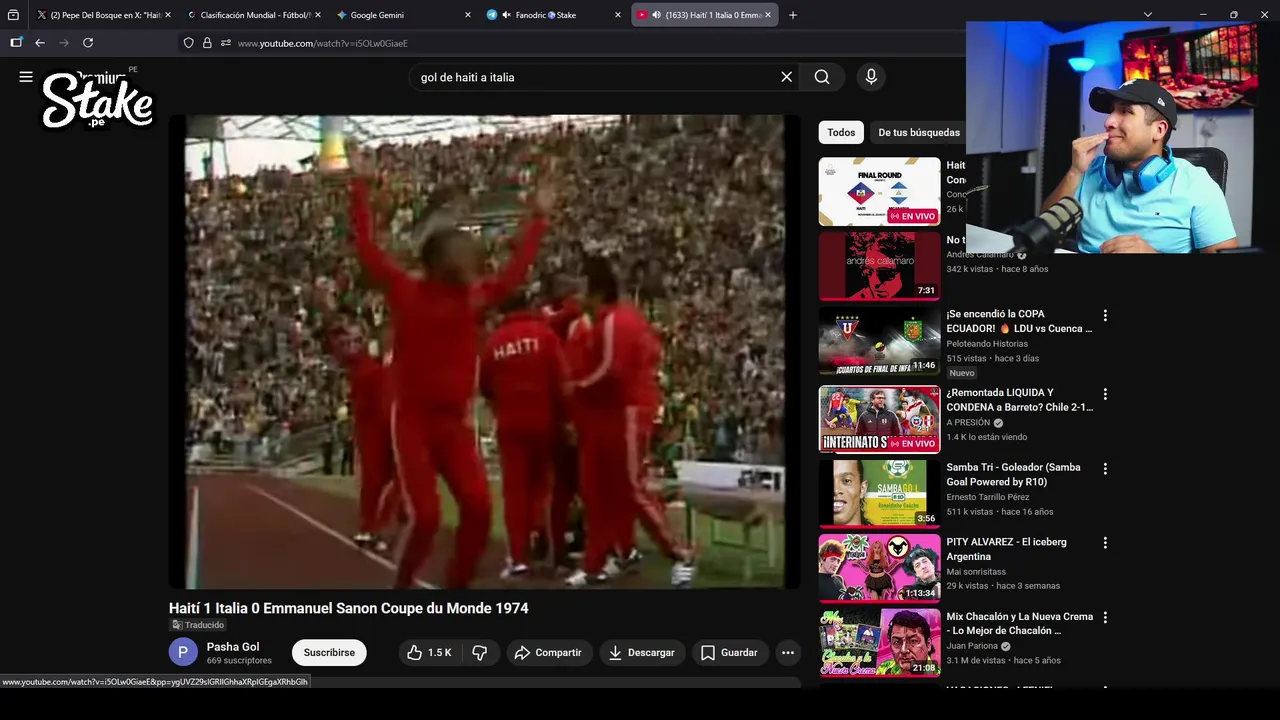Image resolution: width=1280 pixels, height=720 pixels.
Task: Click the browser address bar URL
Action: point(322,43)
